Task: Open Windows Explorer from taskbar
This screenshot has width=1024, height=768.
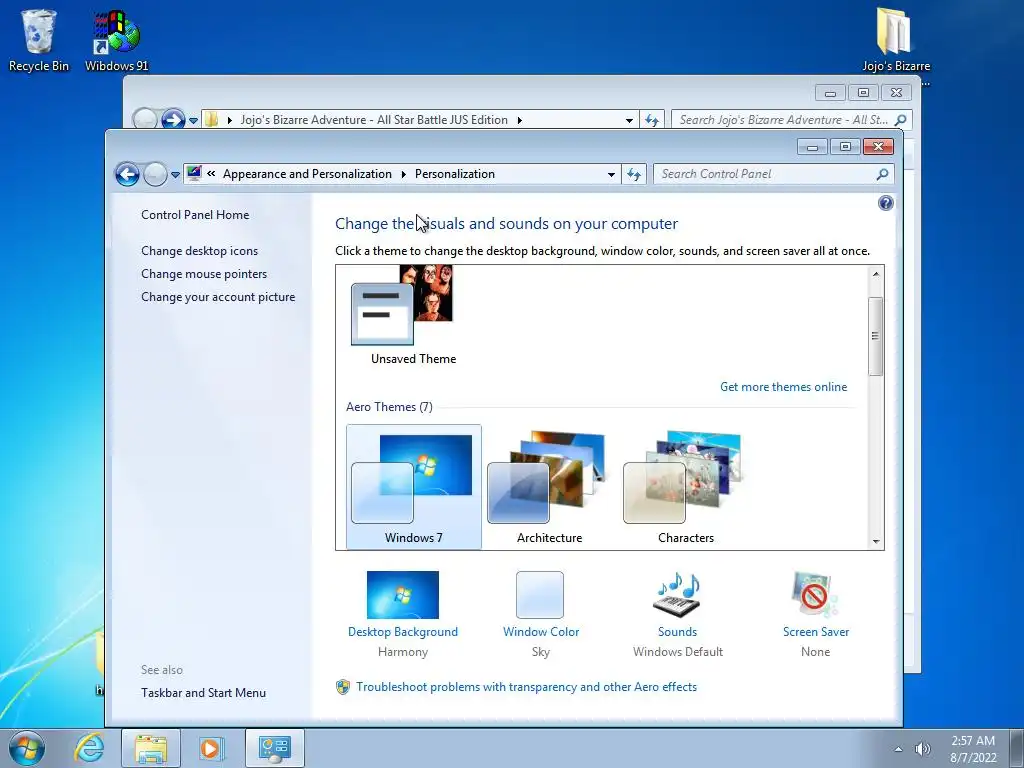Action: pyautogui.click(x=151, y=748)
